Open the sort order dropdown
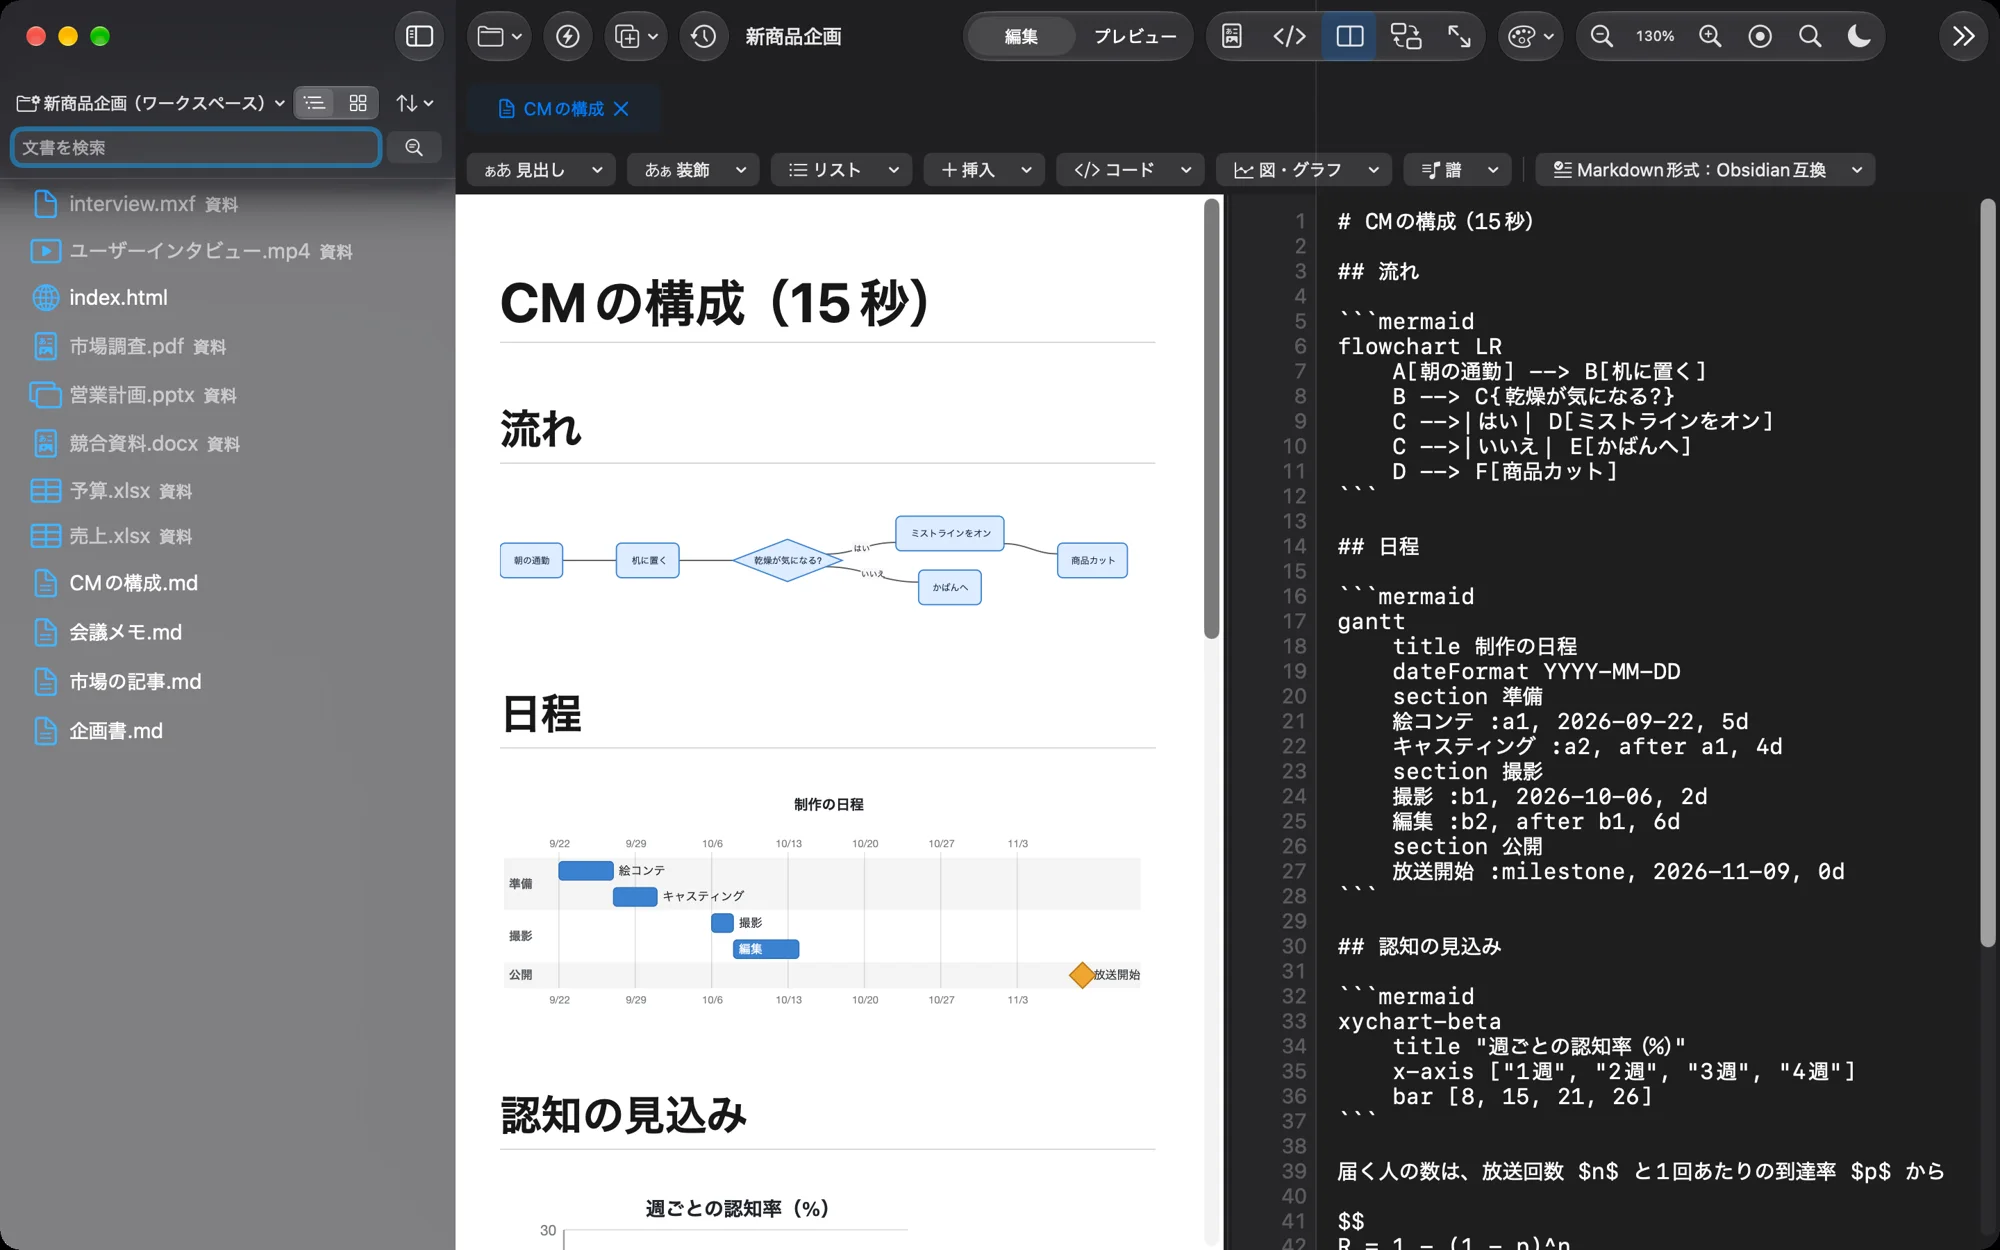Screen dimensions: 2000x1250 point(414,103)
